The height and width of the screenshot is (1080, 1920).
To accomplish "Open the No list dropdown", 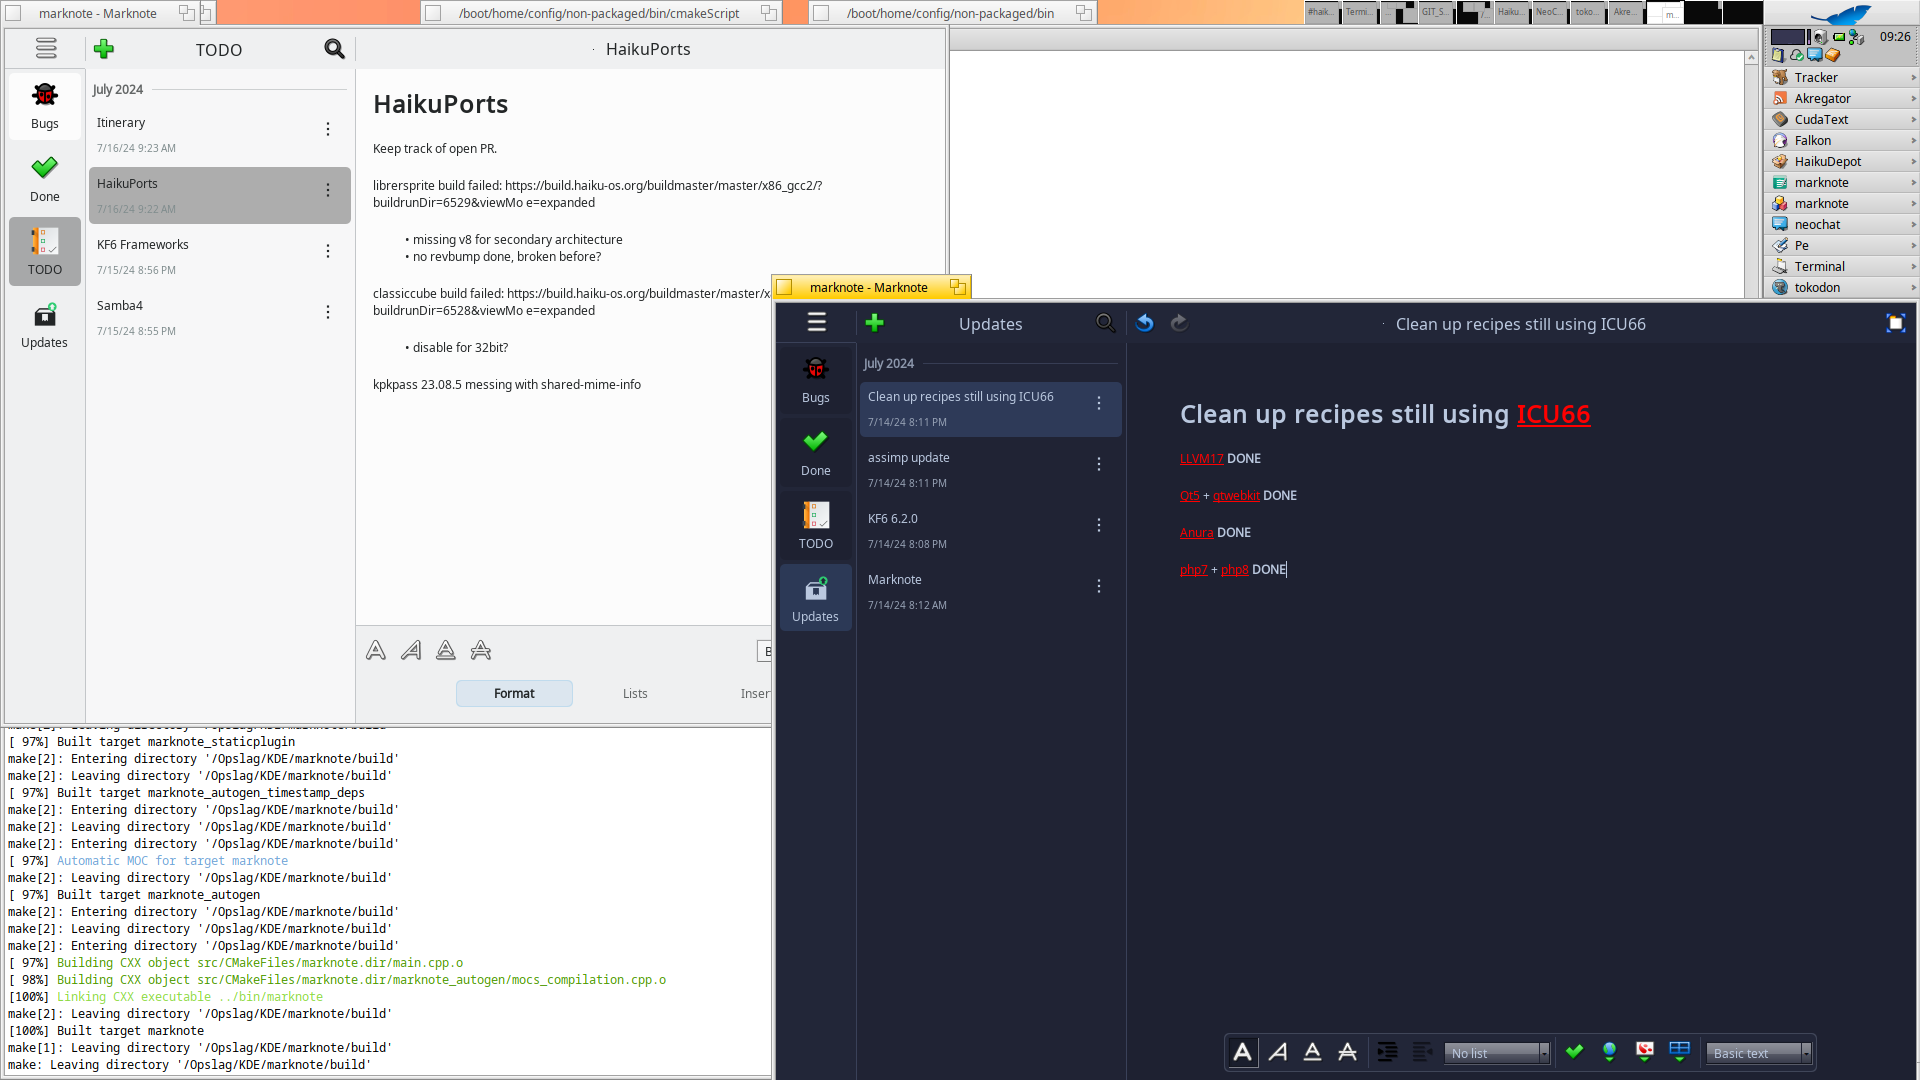I will coord(1497,1053).
